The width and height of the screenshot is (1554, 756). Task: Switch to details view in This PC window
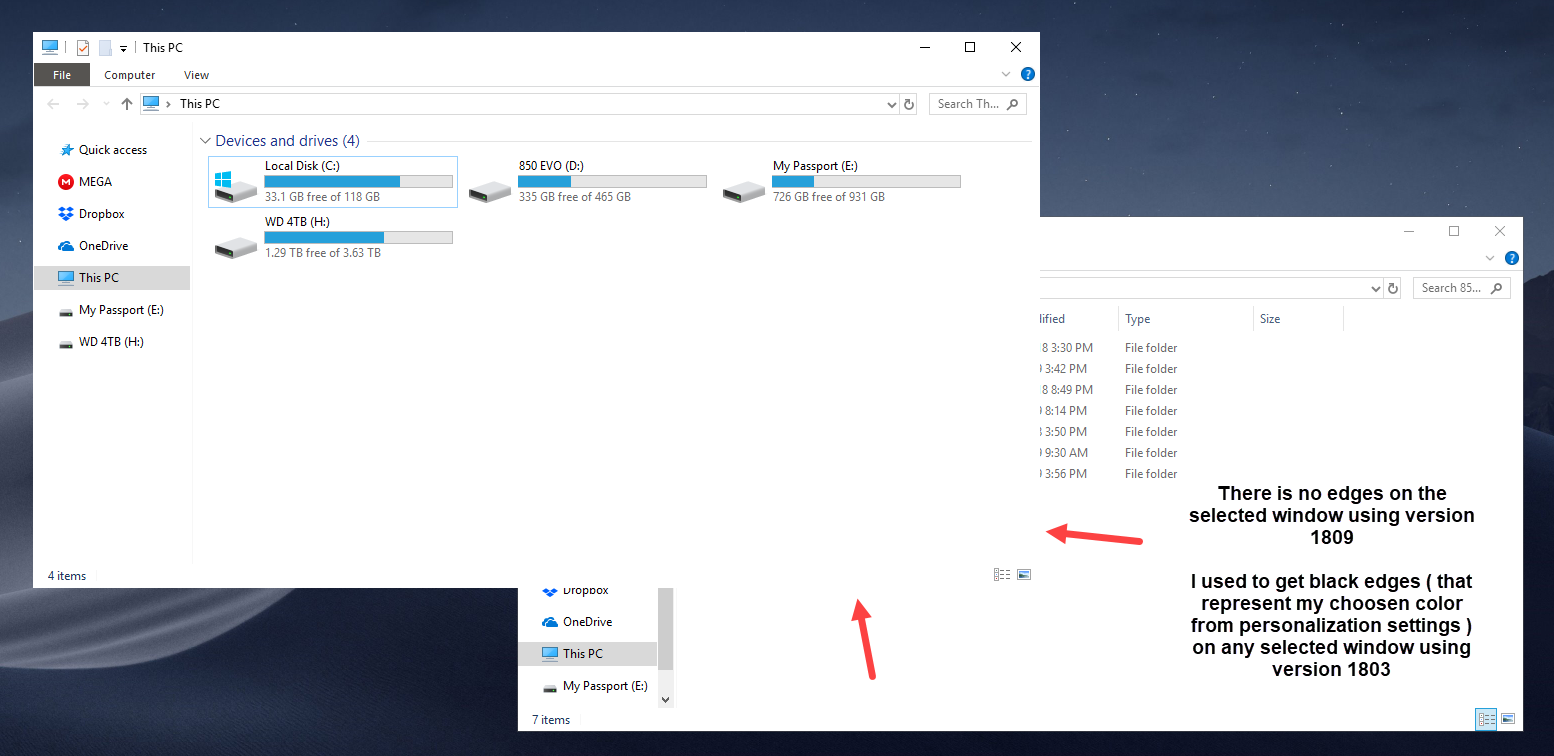point(1001,575)
